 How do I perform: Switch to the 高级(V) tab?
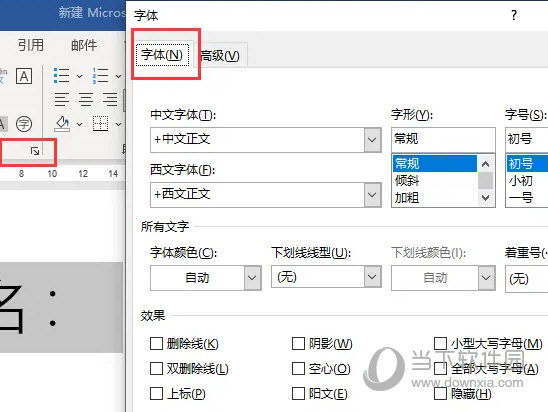coord(220,56)
